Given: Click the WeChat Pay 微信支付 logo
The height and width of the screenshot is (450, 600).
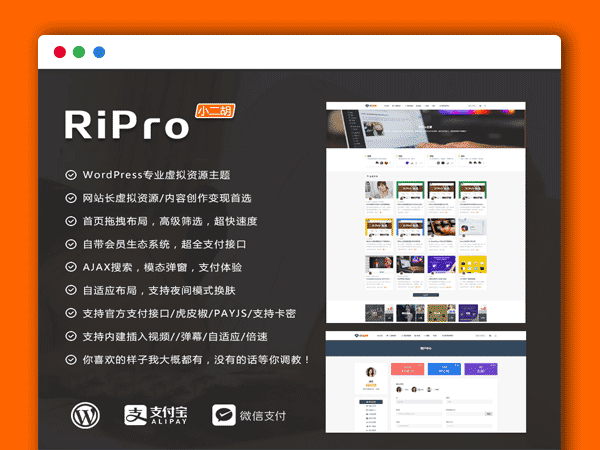Looking at the screenshot, I should [249, 414].
